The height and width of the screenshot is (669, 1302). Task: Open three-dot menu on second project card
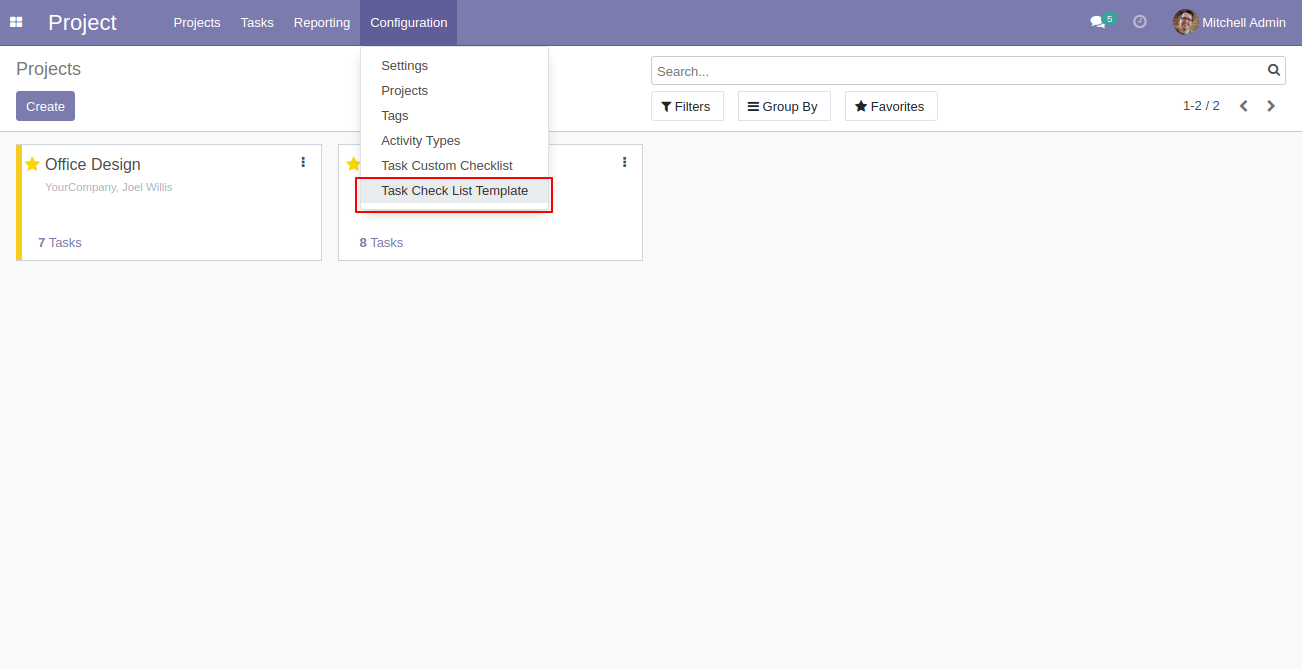pyautogui.click(x=624, y=162)
